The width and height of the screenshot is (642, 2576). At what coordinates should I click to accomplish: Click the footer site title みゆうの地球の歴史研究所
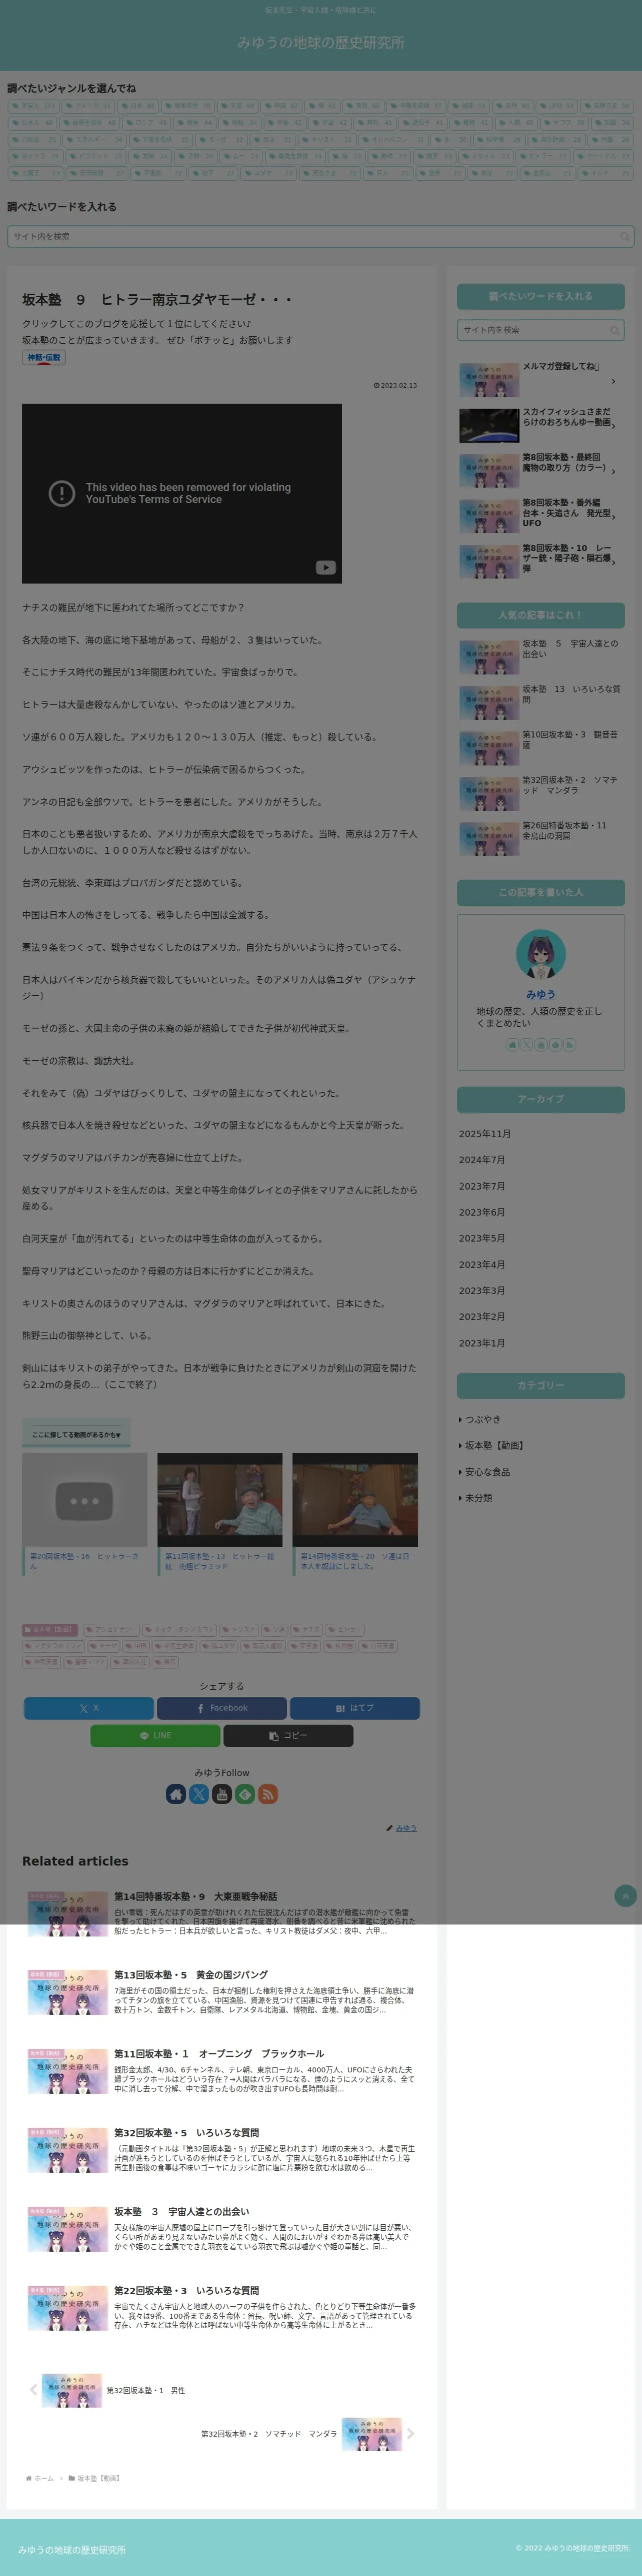click(72, 2550)
